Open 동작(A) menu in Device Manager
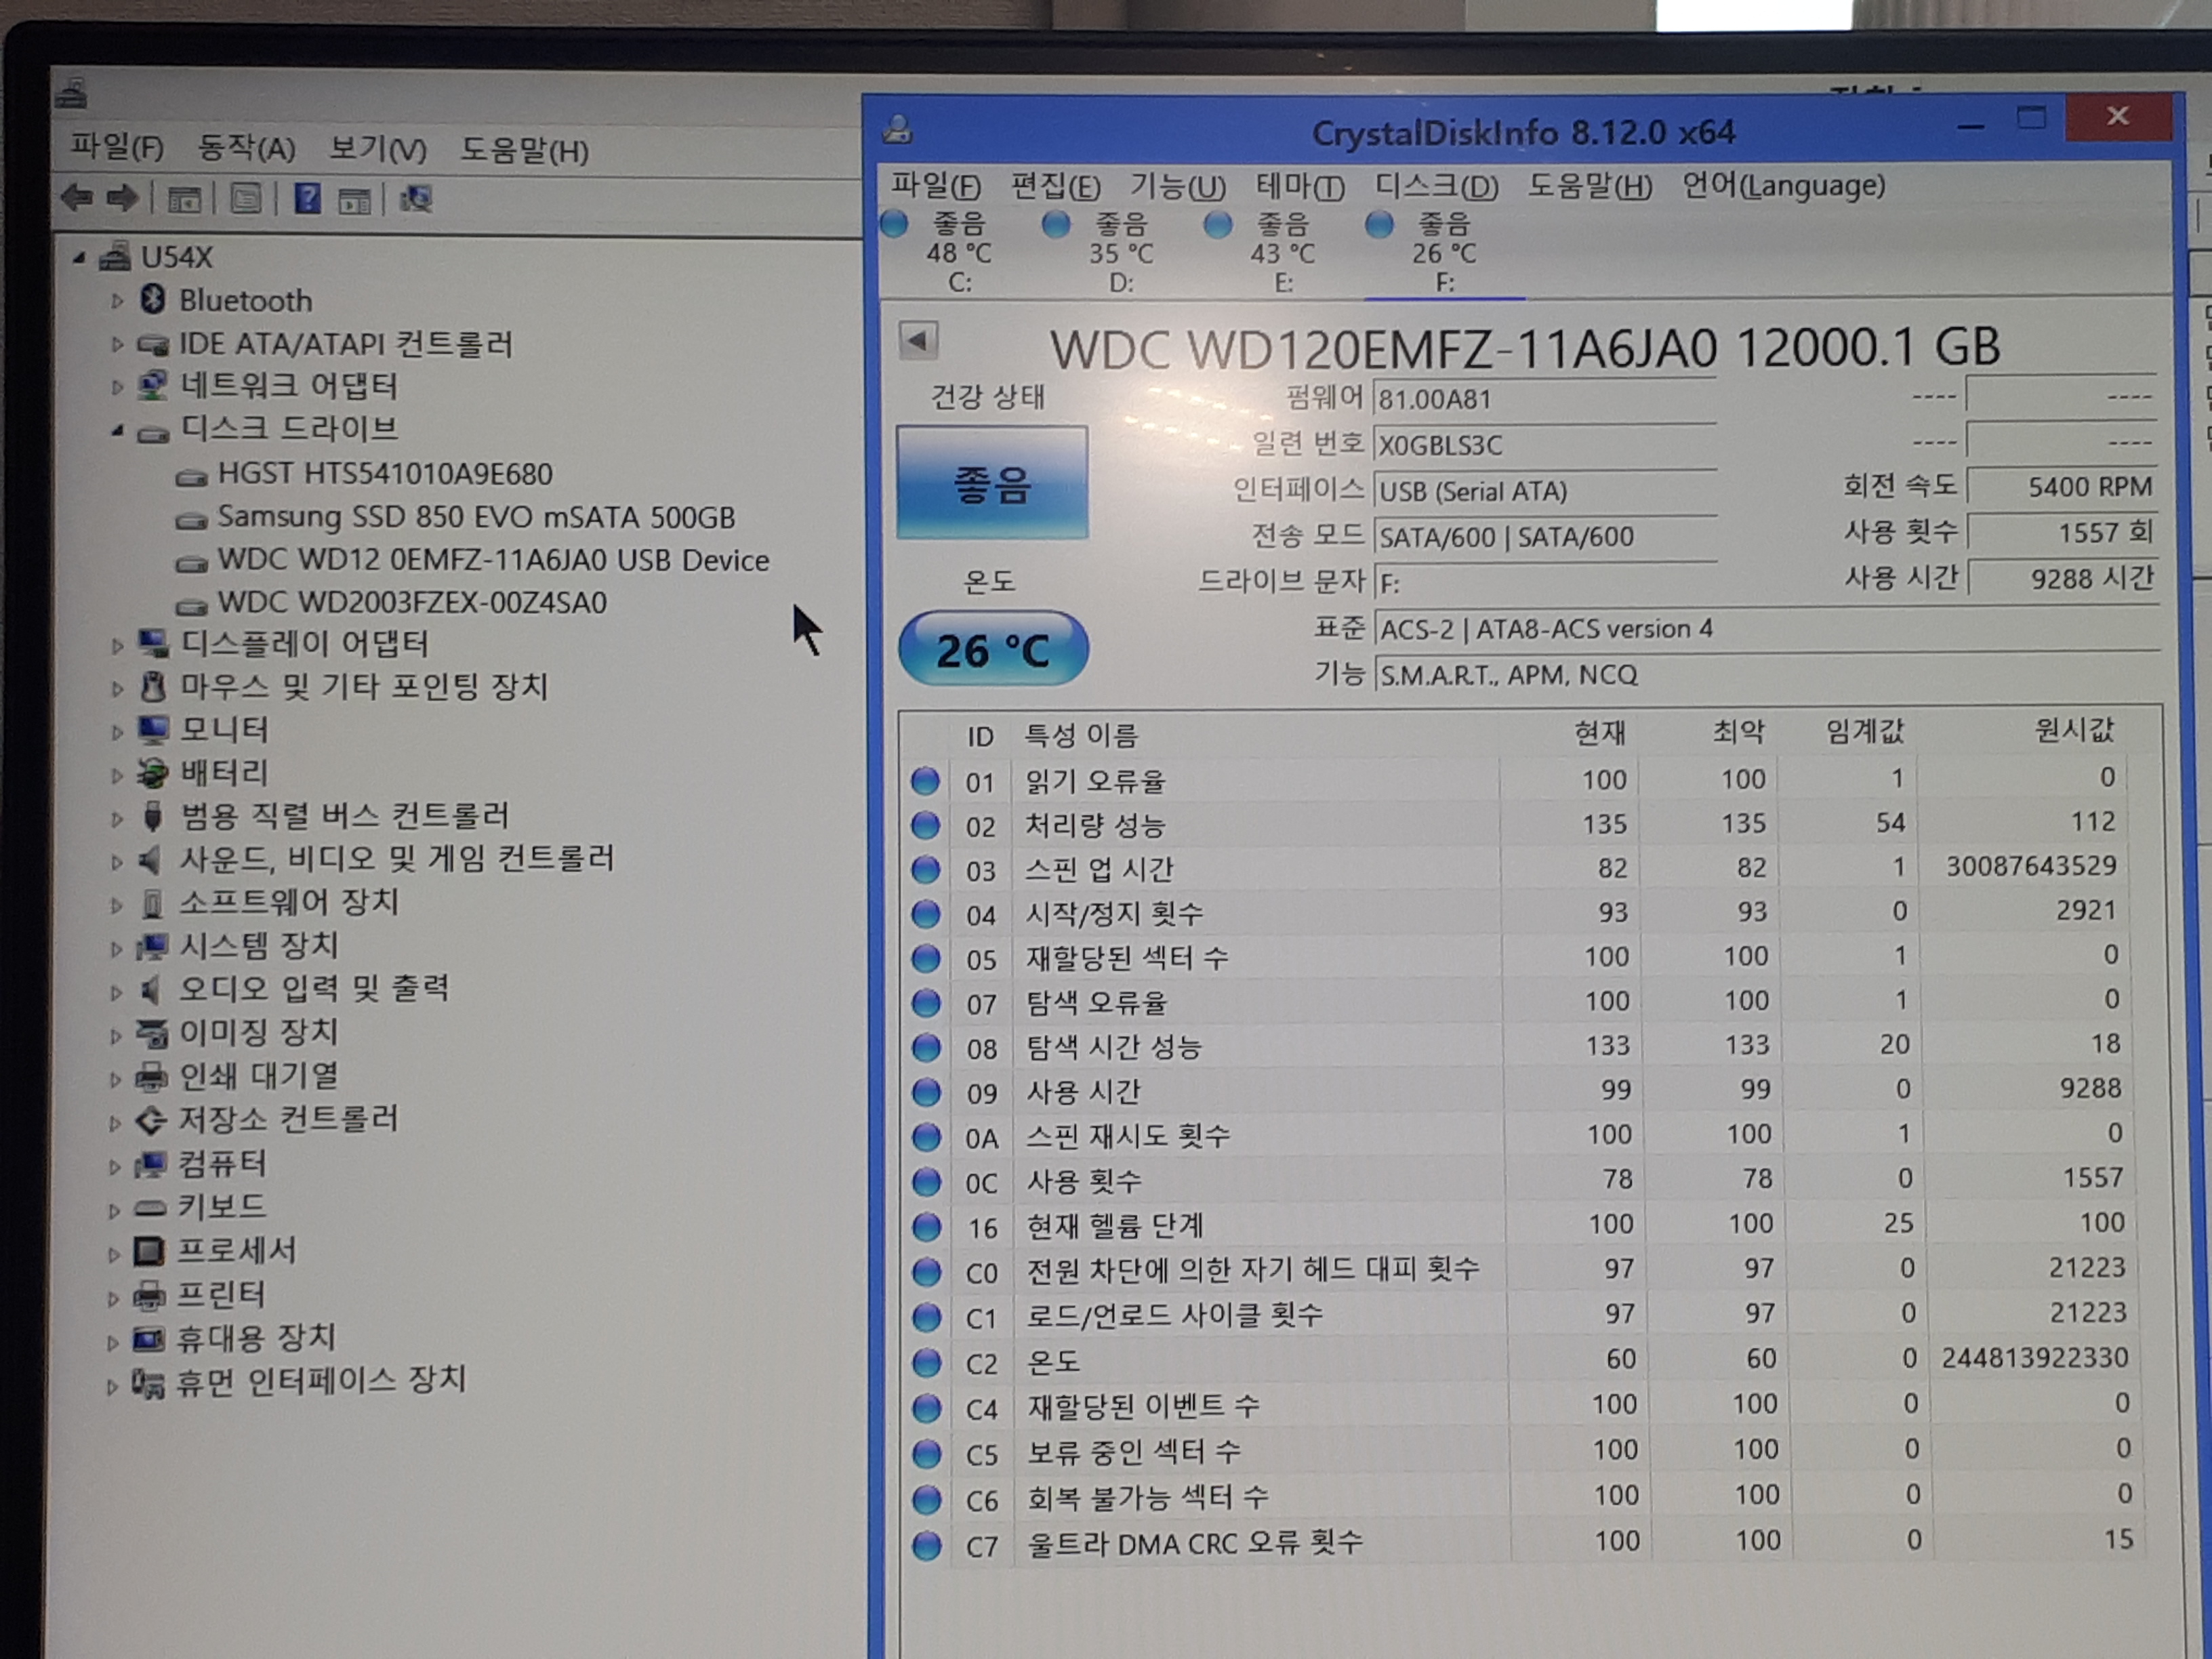The width and height of the screenshot is (2212, 1659). [x=246, y=148]
